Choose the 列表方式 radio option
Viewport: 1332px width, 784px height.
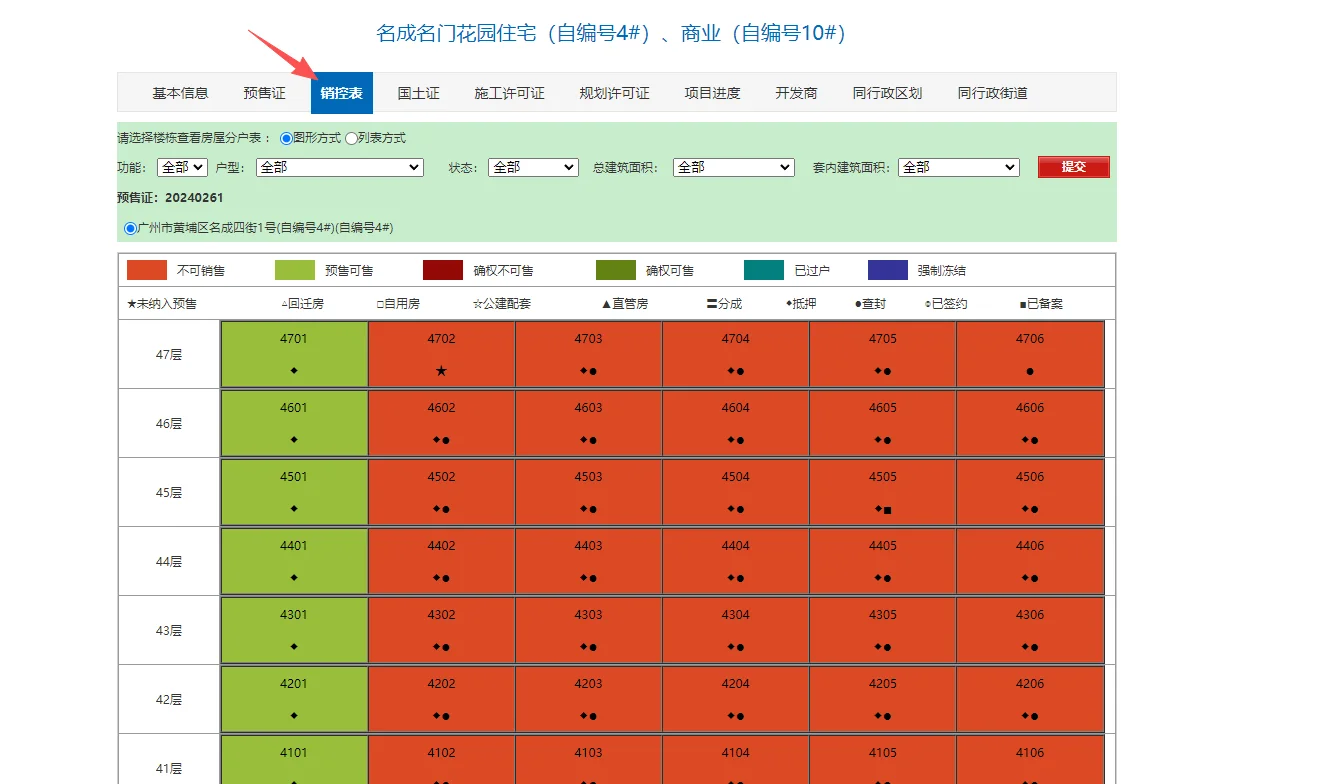point(351,138)
